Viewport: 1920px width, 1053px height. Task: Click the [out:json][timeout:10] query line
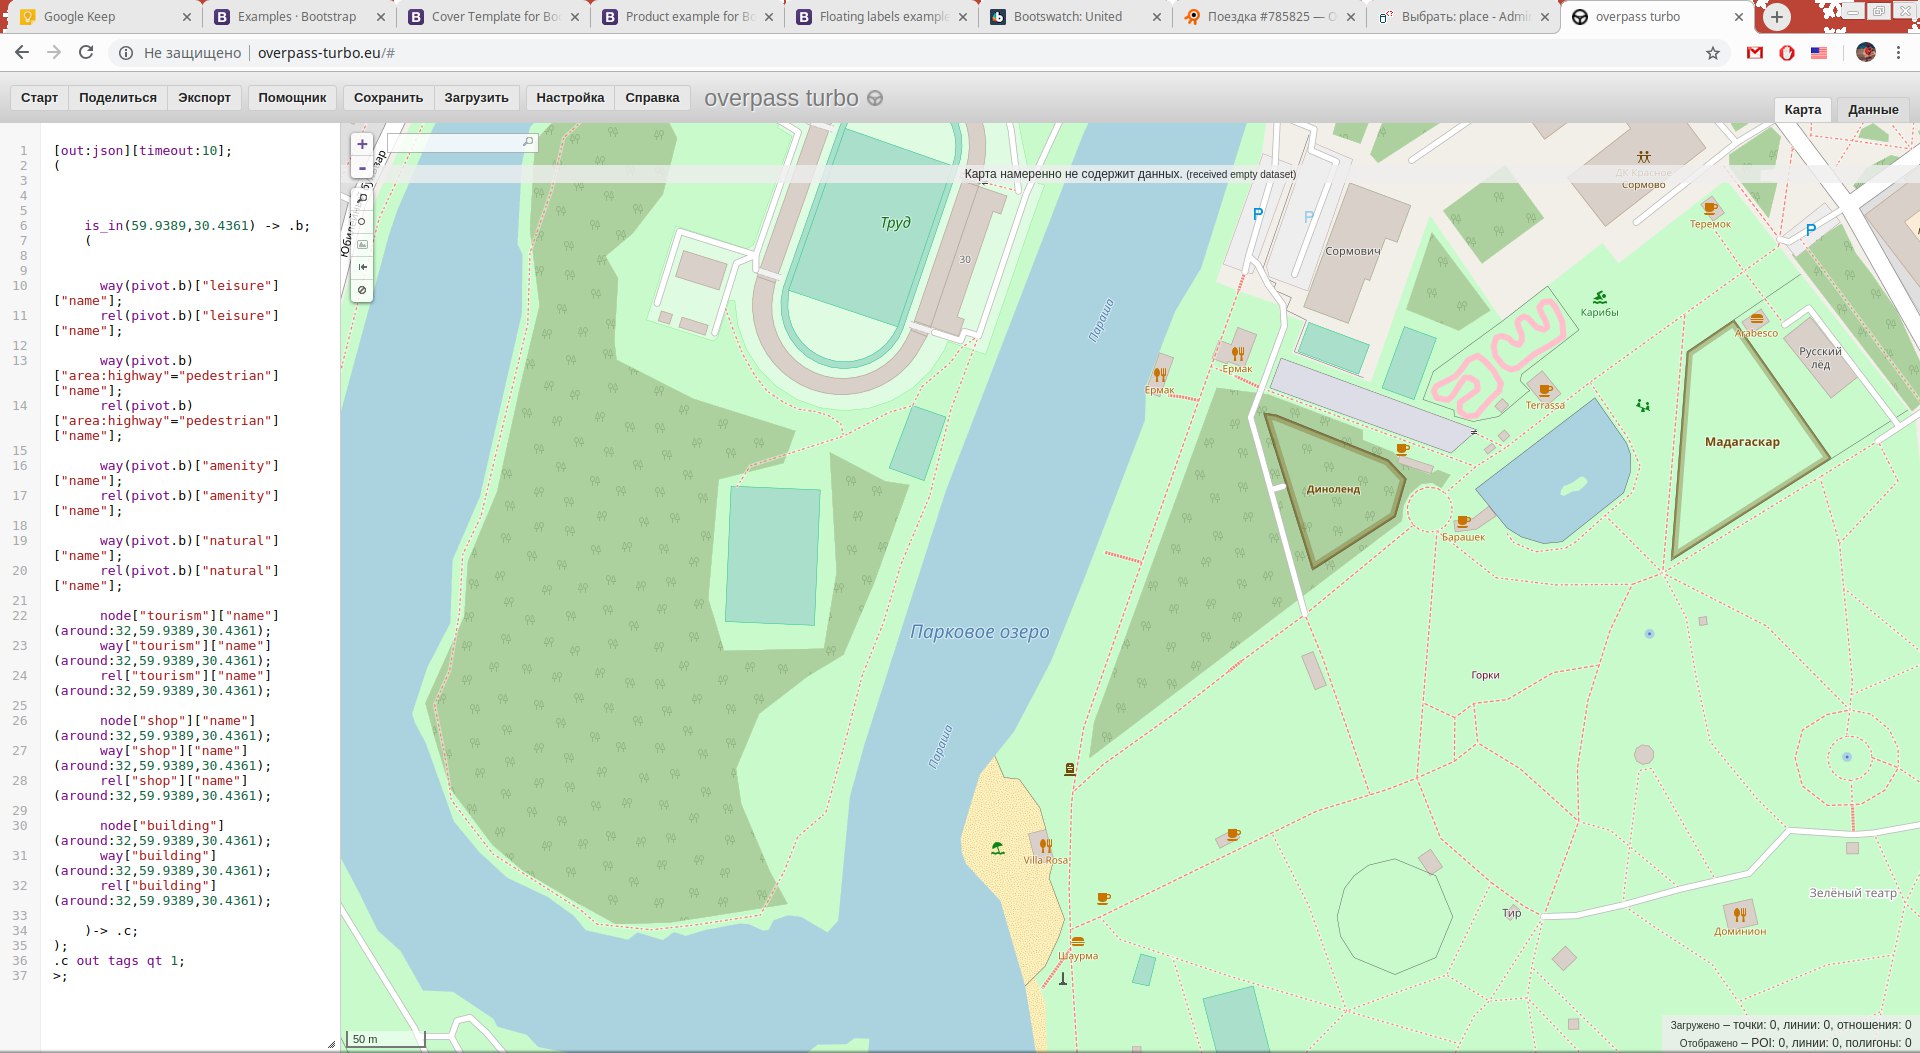[143, 151]
